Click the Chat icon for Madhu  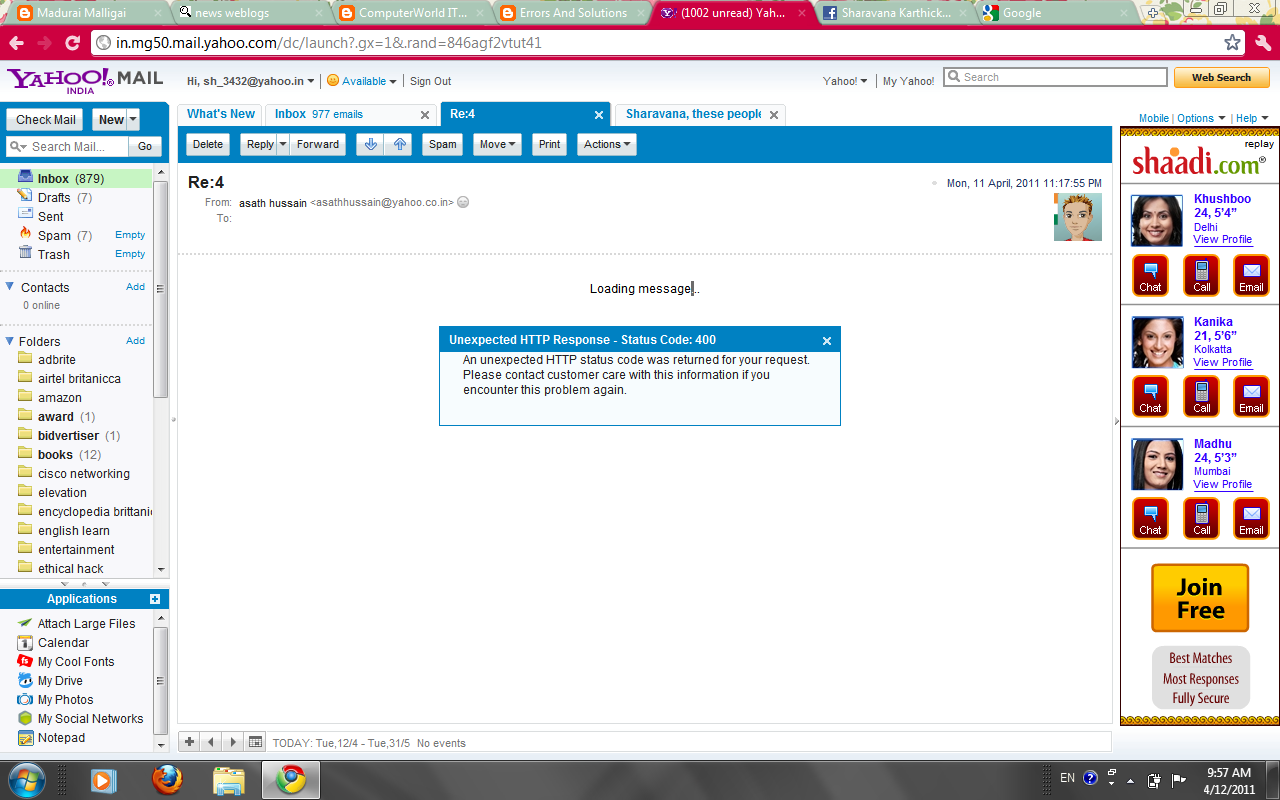1150,518
